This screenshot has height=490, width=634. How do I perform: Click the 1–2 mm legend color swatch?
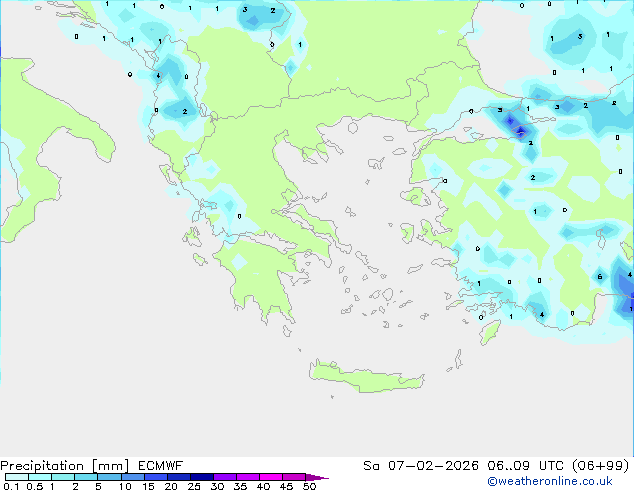[63, 477]
